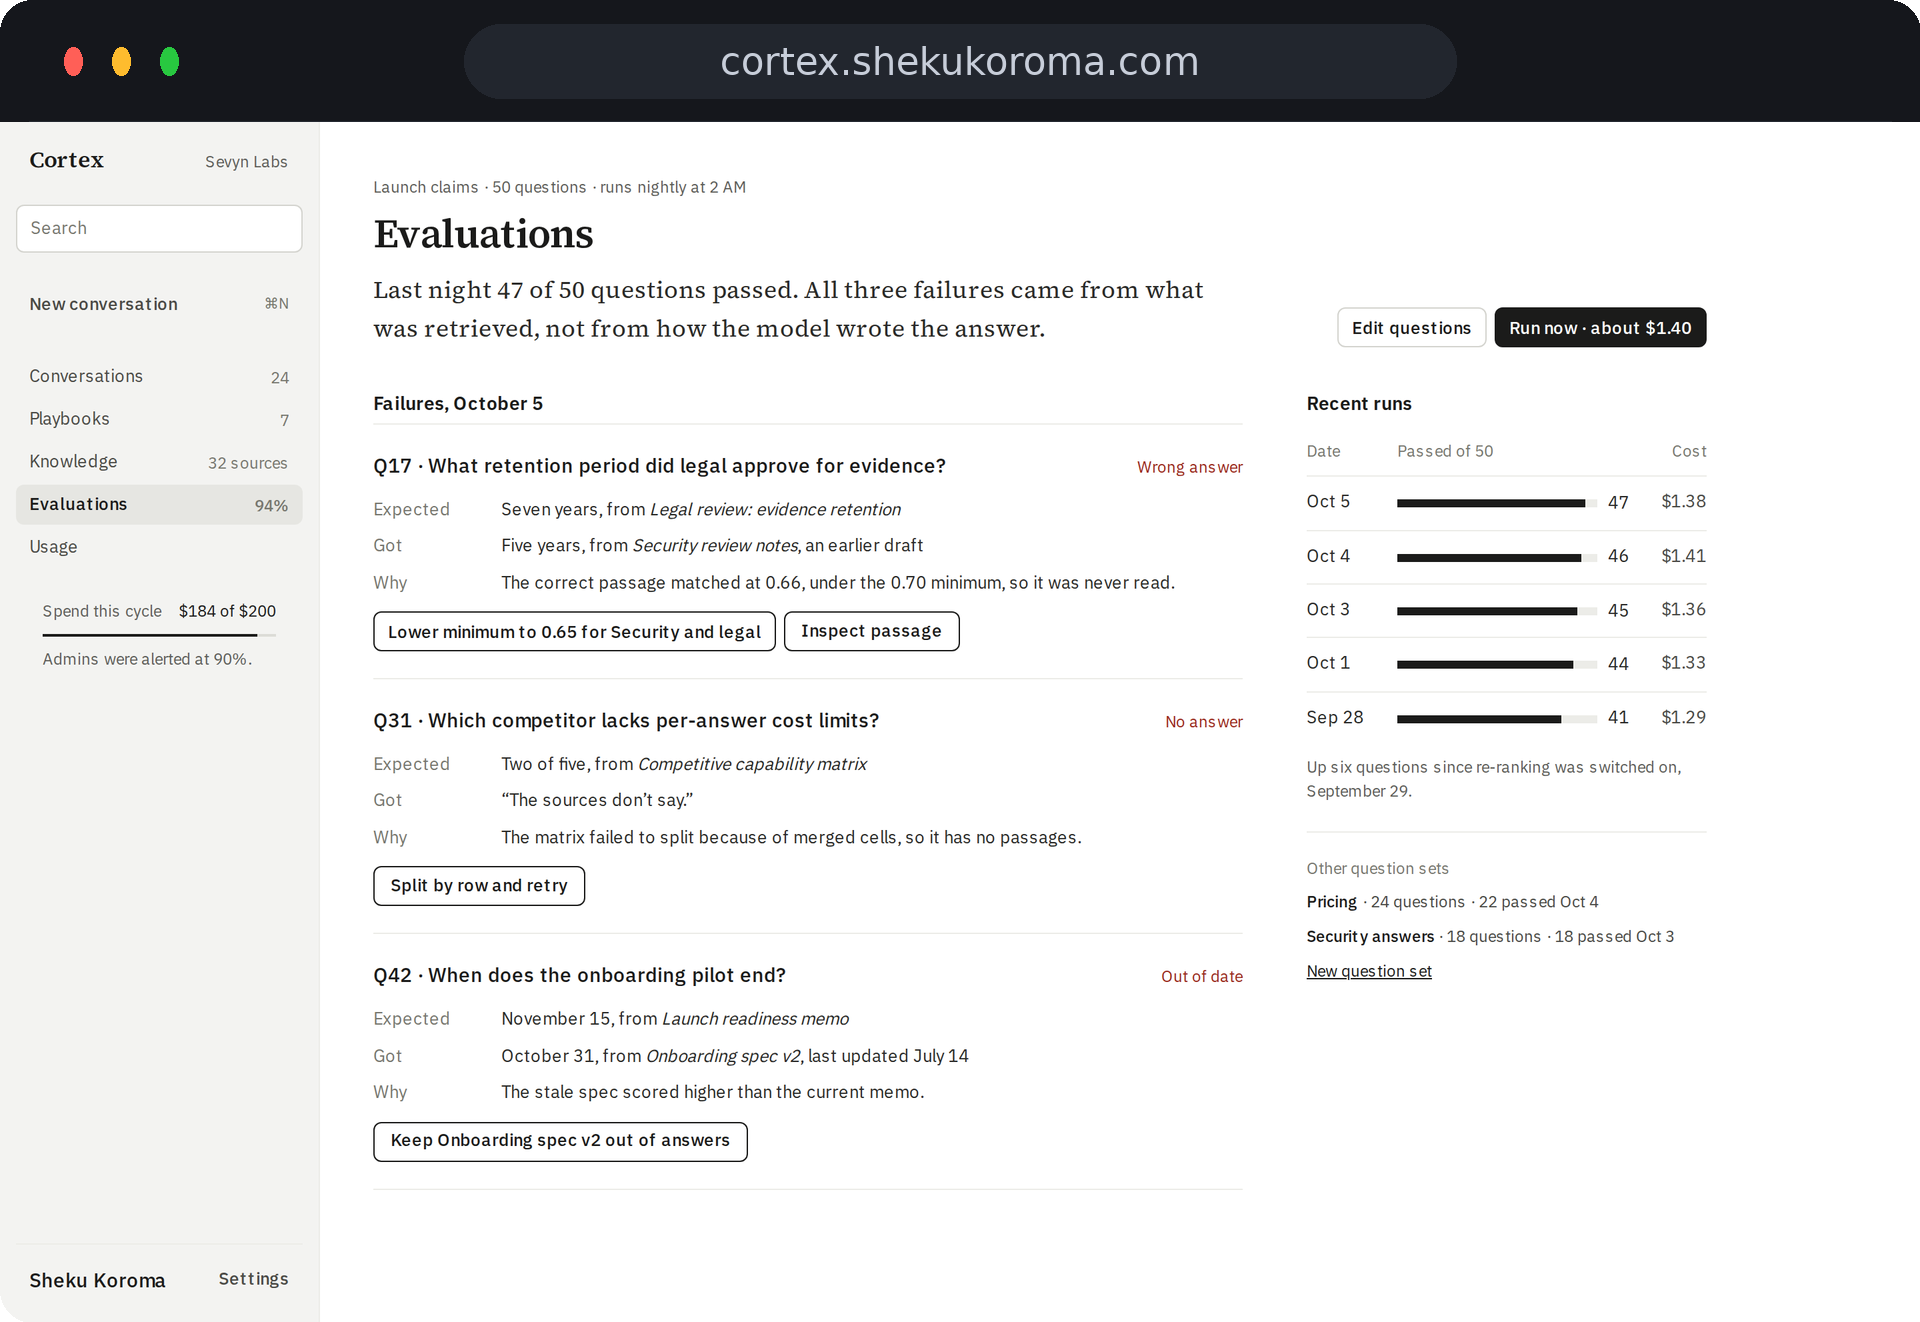Screen dimensions: 1920x1322
Task: Click the Q31 competitor cost limits title
Action: coord(626,721)
